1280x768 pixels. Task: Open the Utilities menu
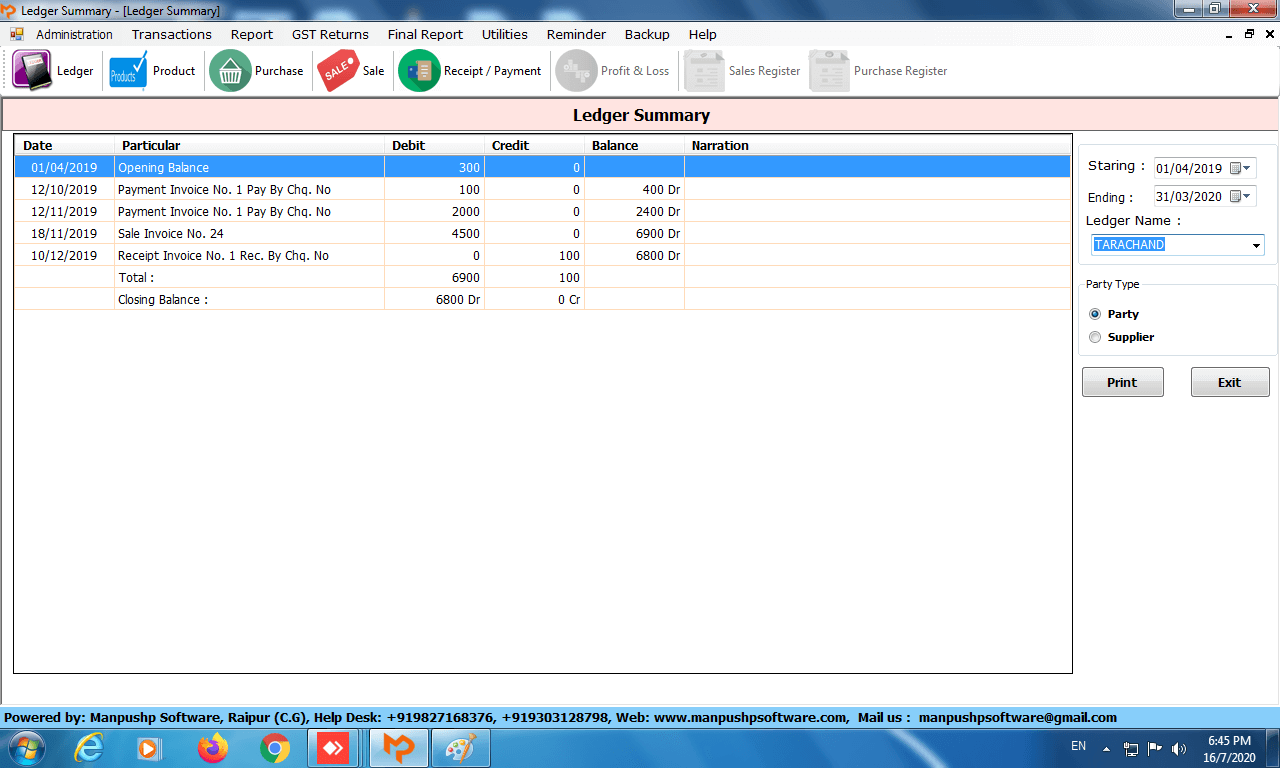coord(505,34)
